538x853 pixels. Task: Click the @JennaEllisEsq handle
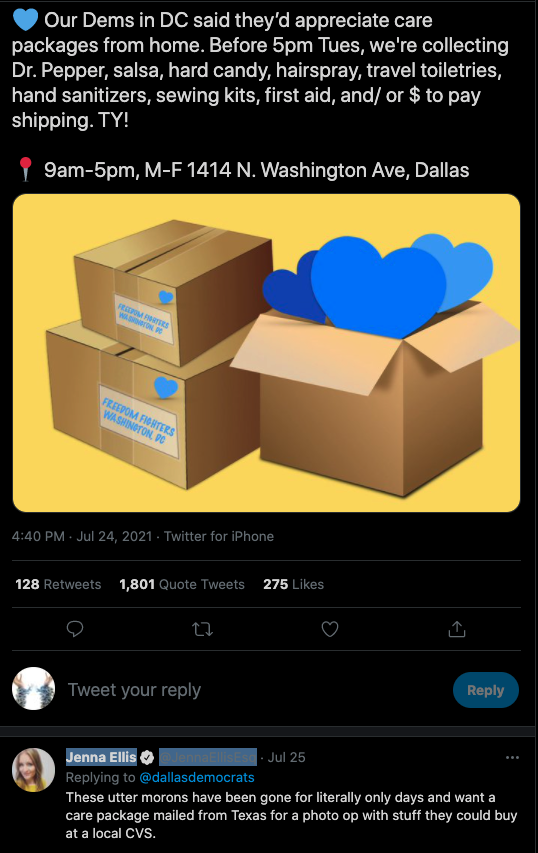point(207,757)
